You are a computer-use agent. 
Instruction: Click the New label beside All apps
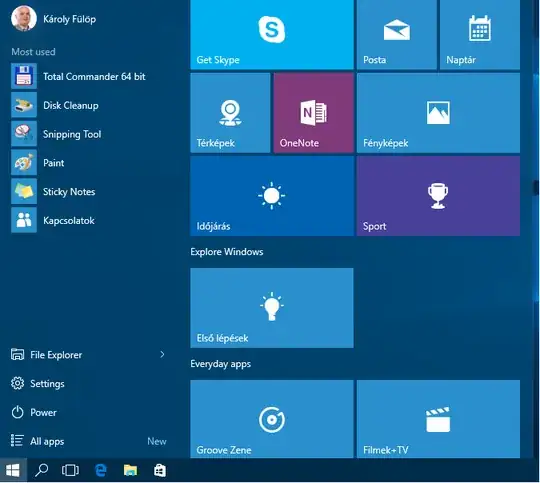[x=157, y=441]
